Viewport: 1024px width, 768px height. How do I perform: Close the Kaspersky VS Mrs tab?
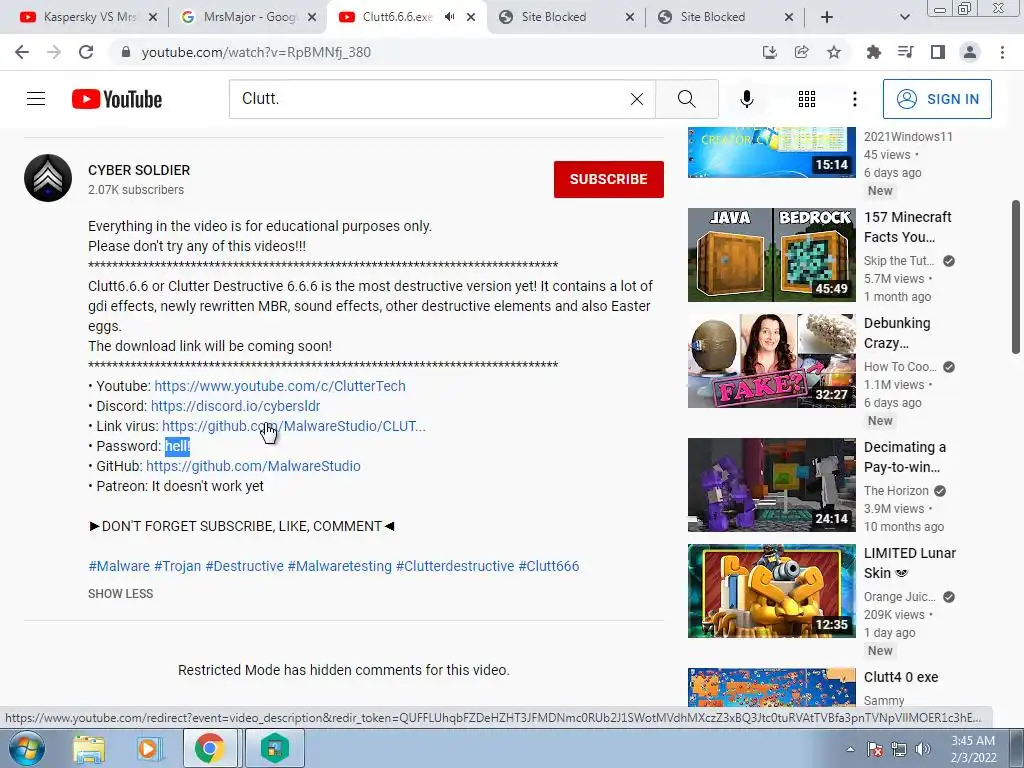click(153, 18)
